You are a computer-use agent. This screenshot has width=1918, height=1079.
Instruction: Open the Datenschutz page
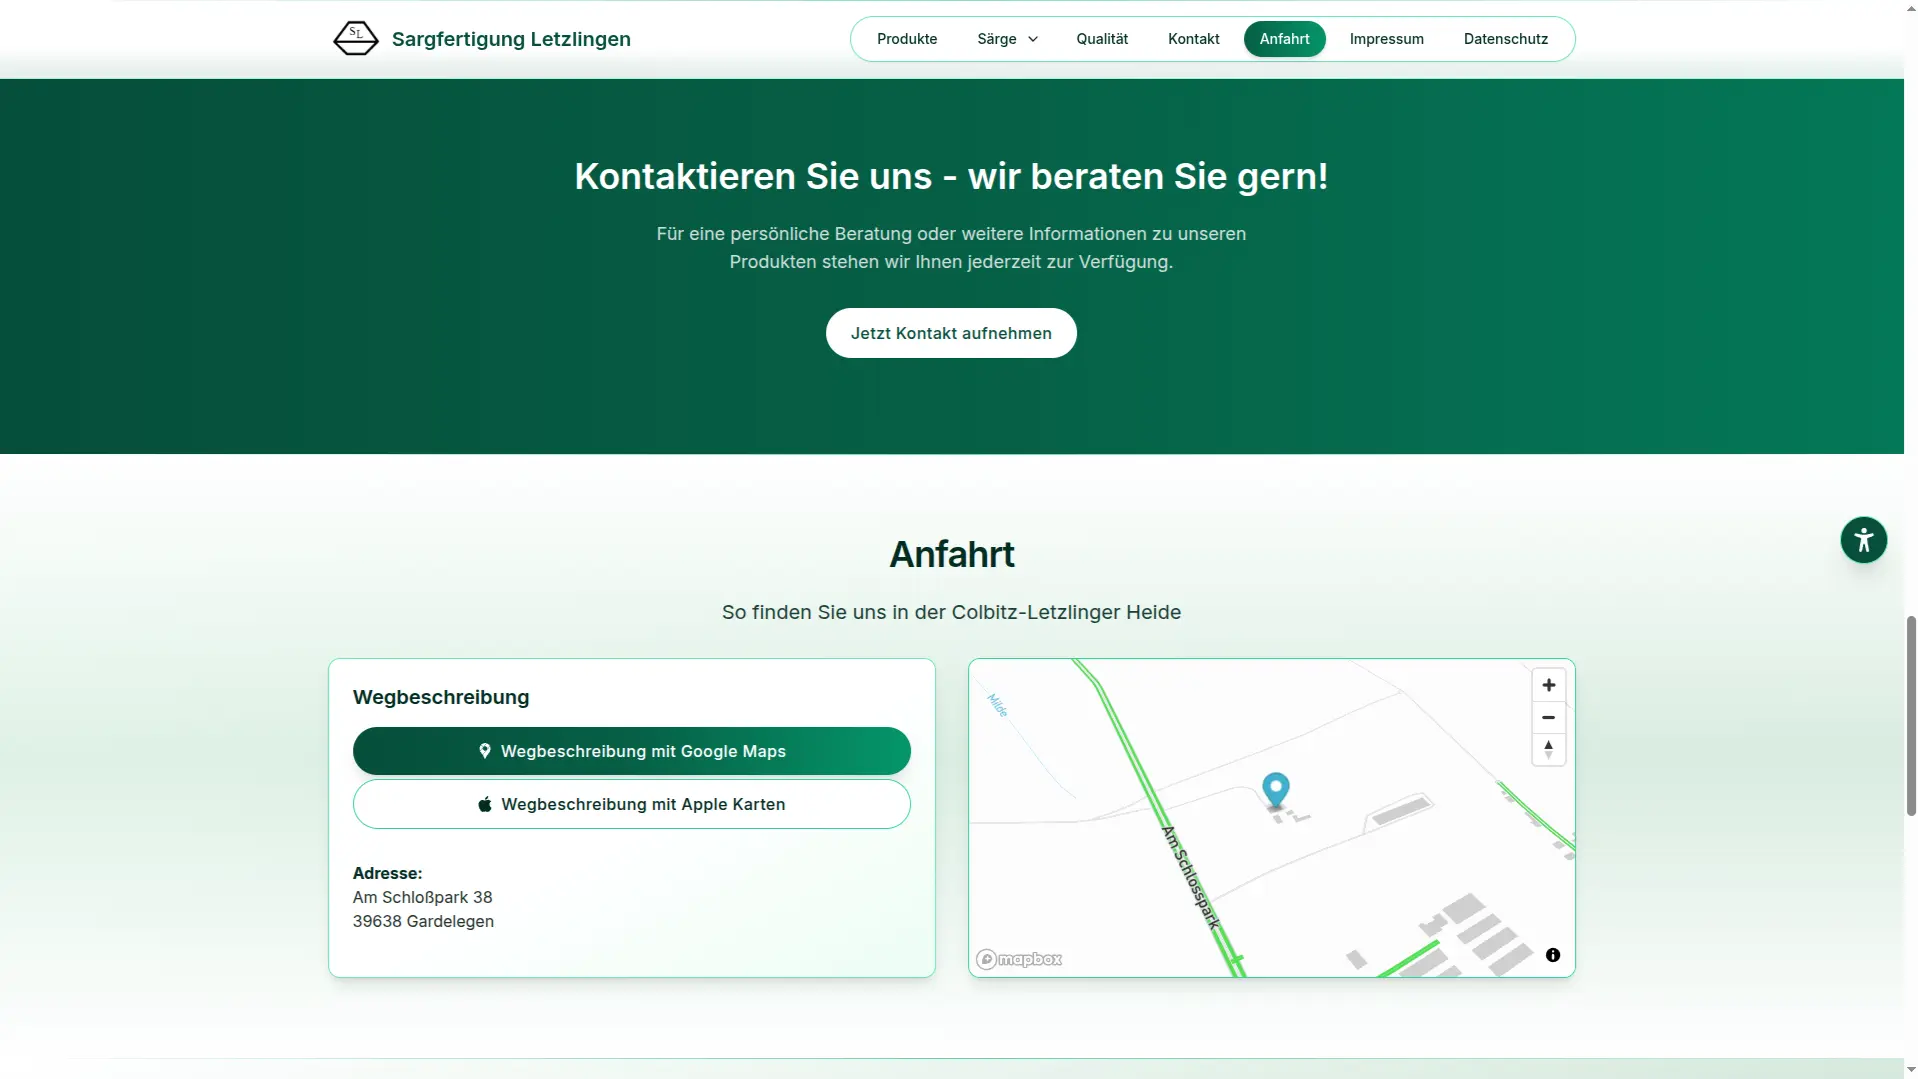coord(1505,39)
